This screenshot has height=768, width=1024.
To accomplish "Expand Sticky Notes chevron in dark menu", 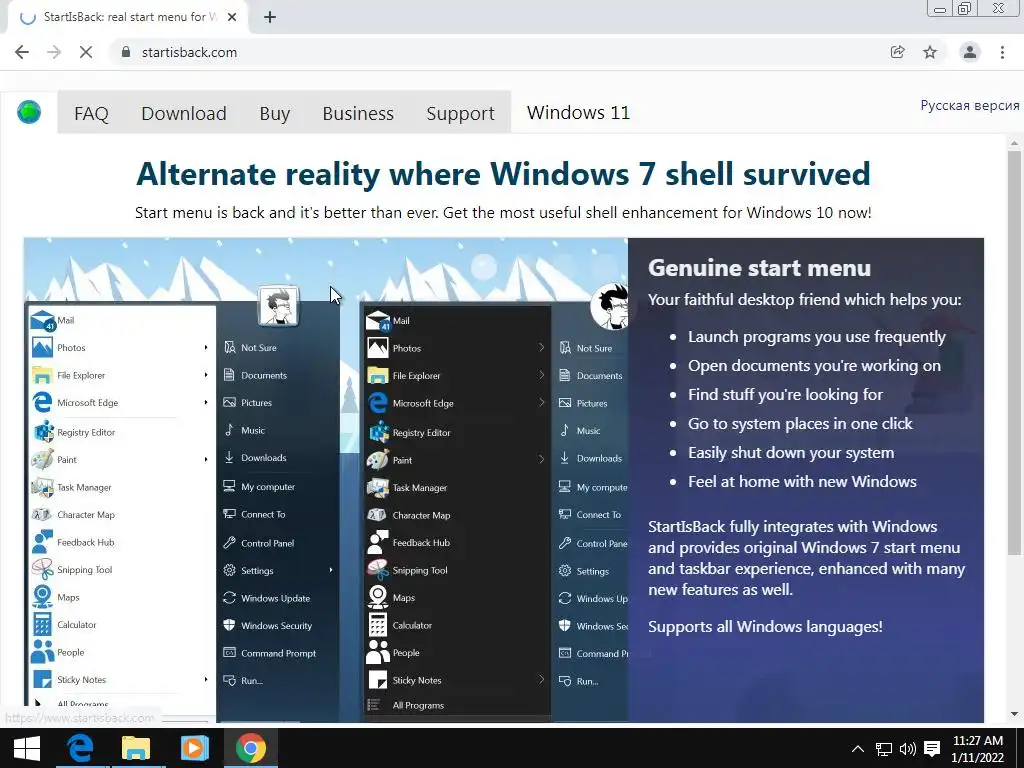I will pos(541,680).
